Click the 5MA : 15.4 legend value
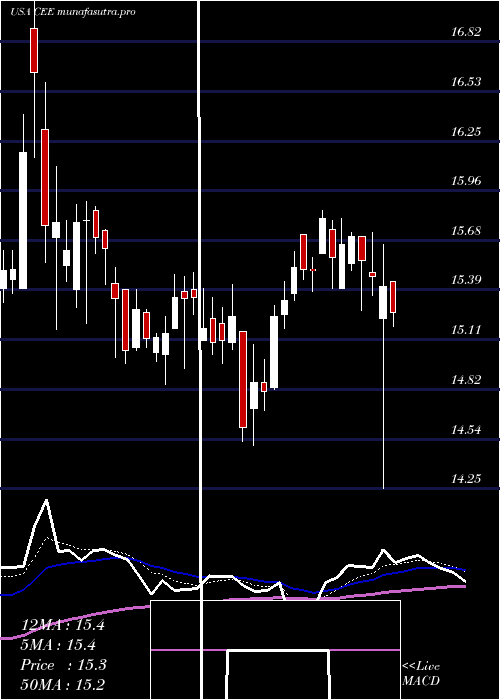 (59, 645)
